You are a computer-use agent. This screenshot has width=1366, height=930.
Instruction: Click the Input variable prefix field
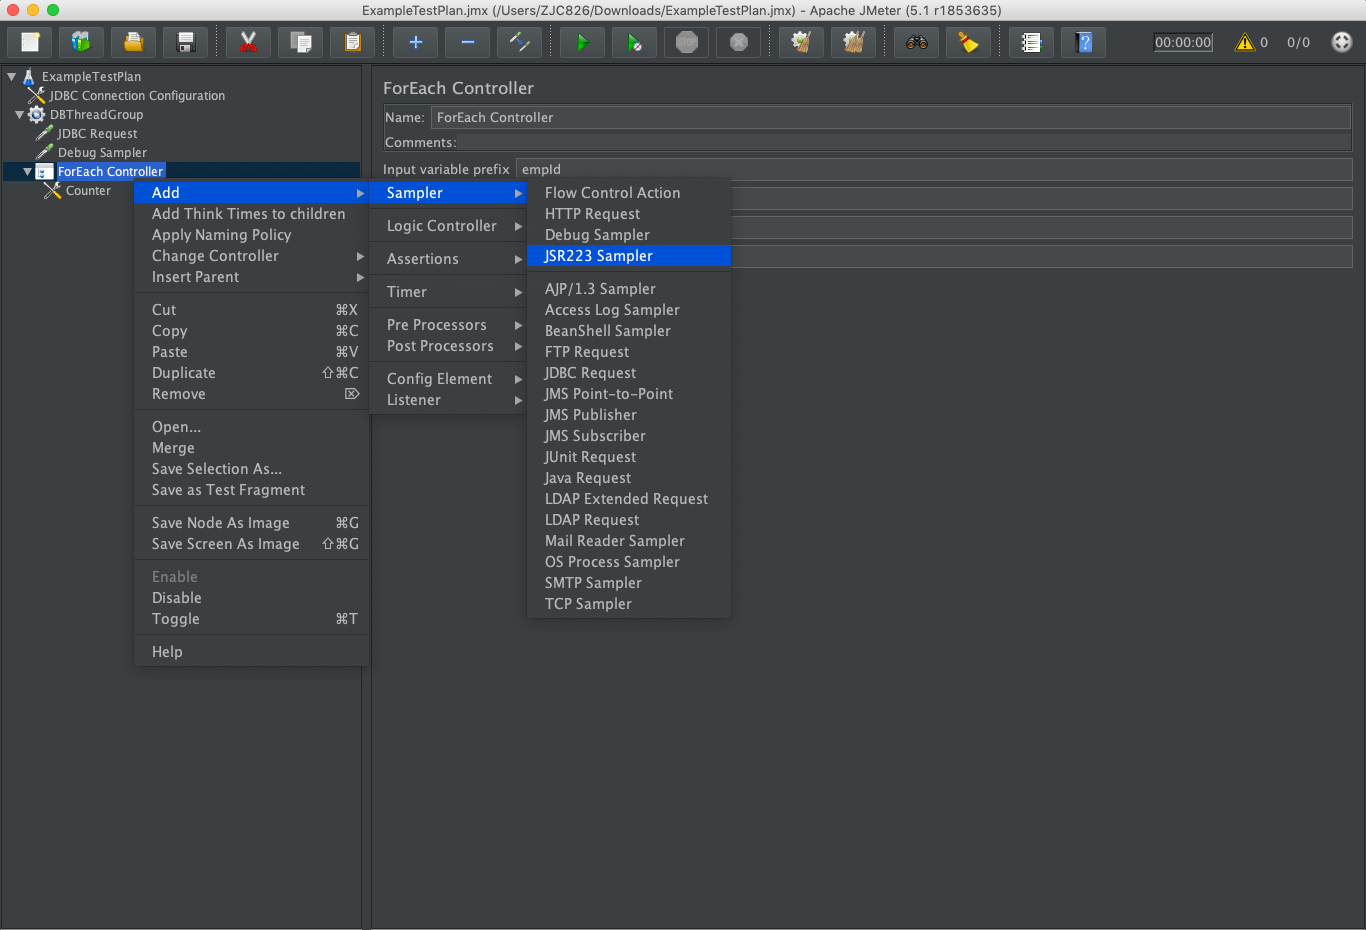click(934, 169)
